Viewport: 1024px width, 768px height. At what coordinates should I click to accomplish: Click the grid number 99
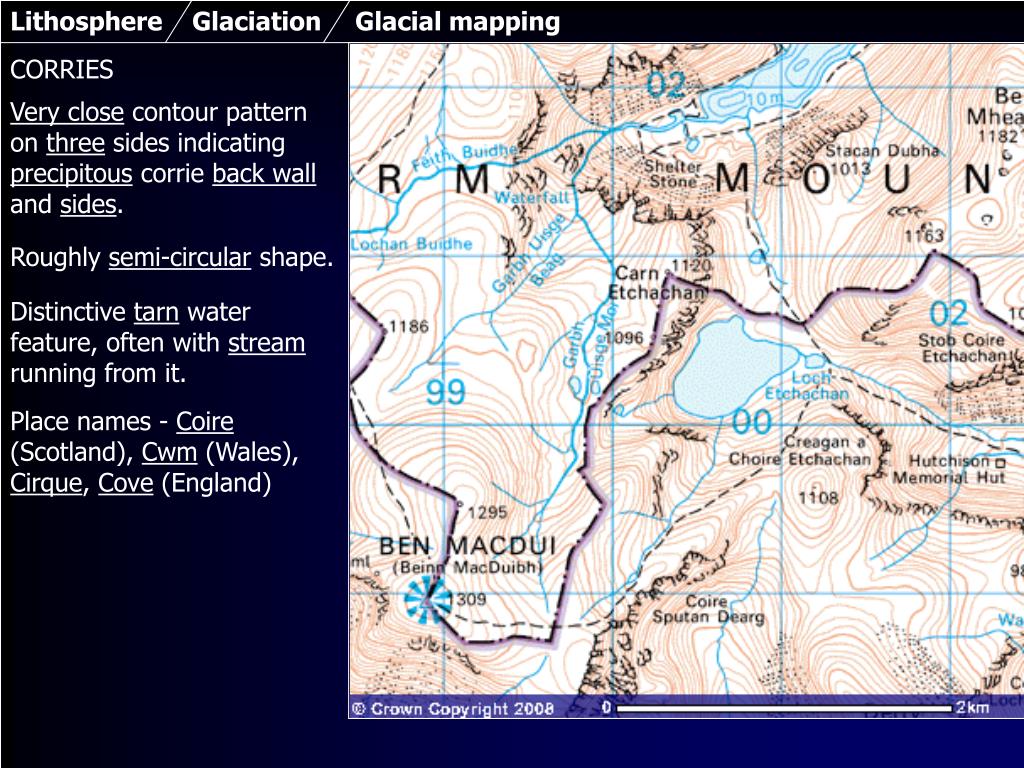[x=446, y=392]
